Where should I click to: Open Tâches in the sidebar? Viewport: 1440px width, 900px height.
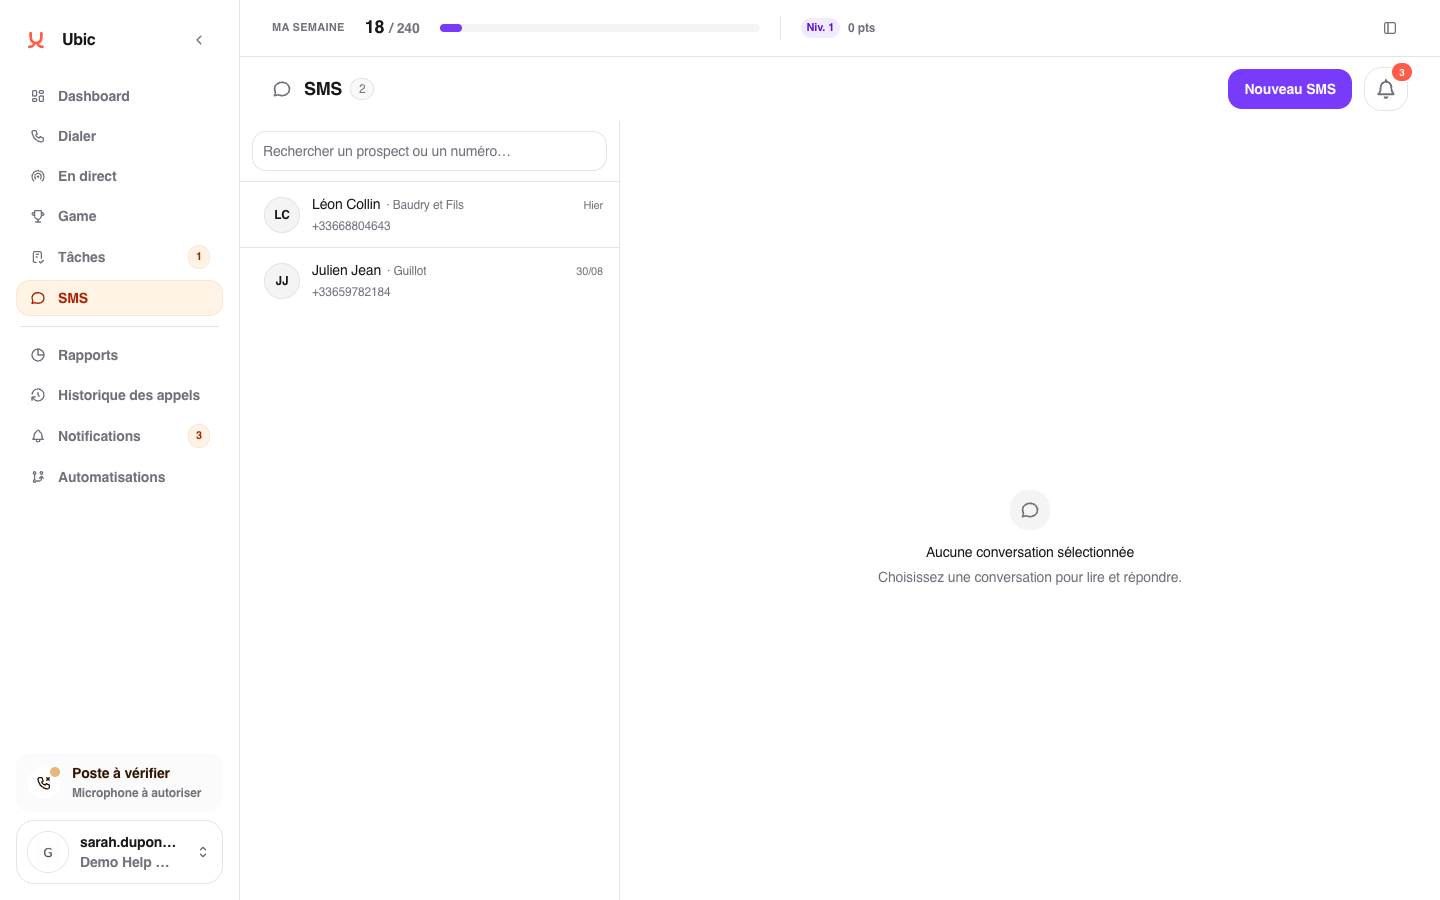tap(119, 257)
